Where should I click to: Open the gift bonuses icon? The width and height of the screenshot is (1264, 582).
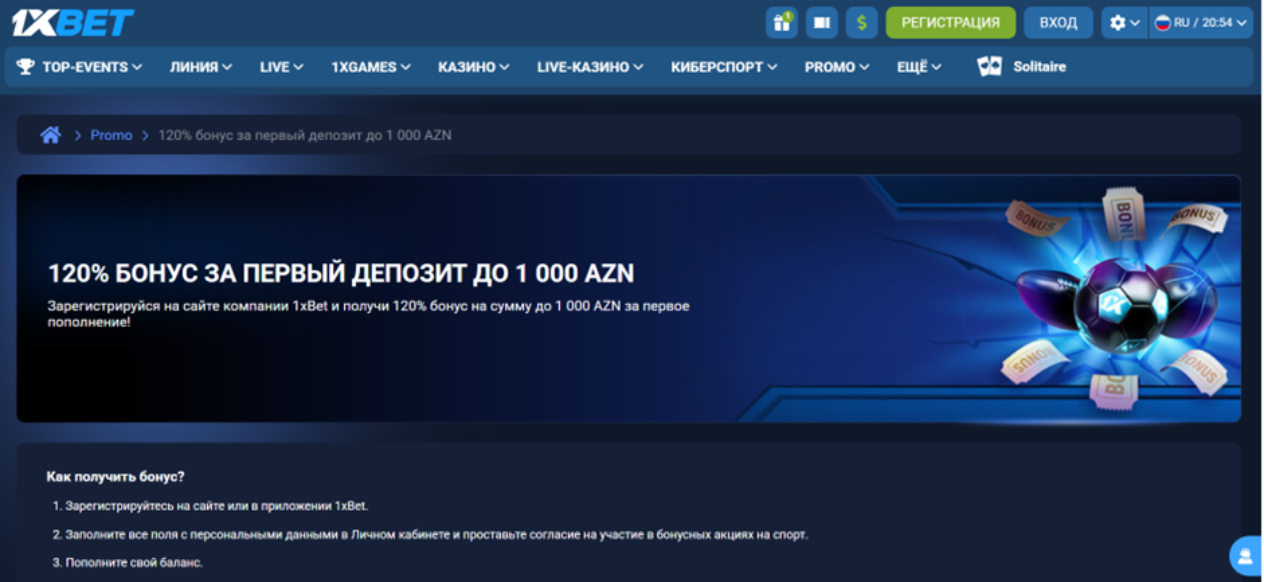pos(781,22)
